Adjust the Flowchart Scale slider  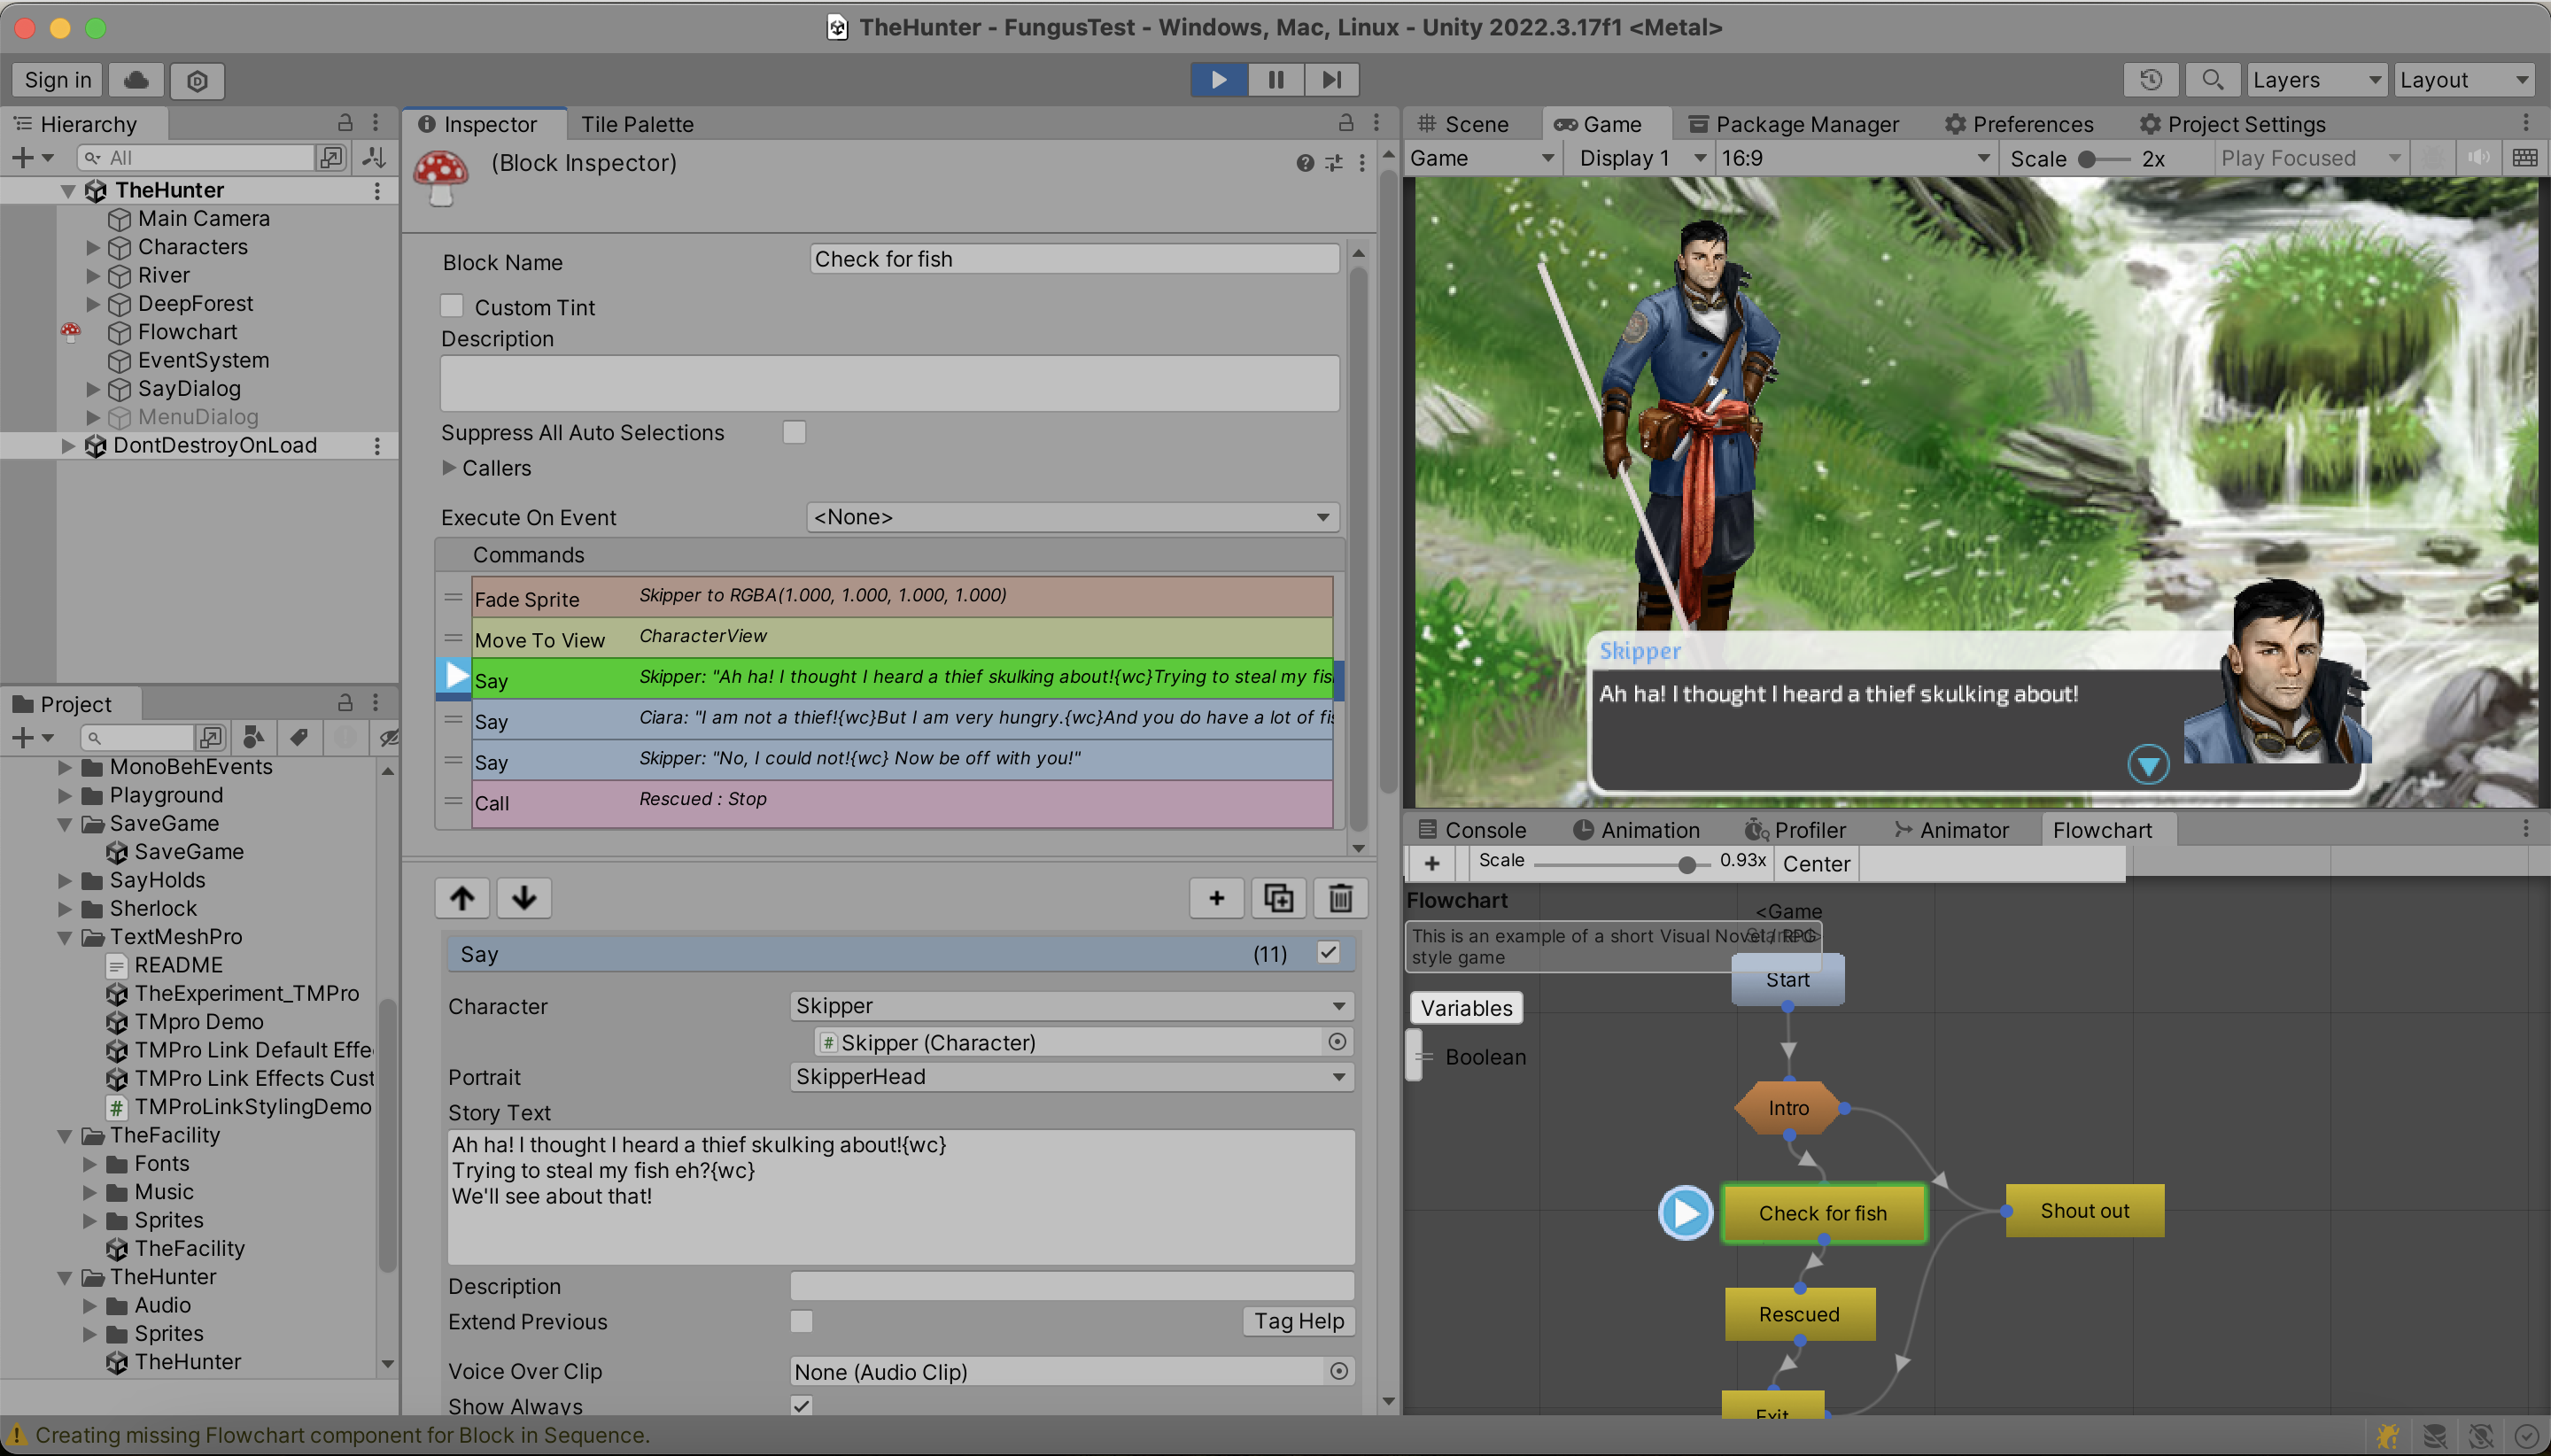1686,864
